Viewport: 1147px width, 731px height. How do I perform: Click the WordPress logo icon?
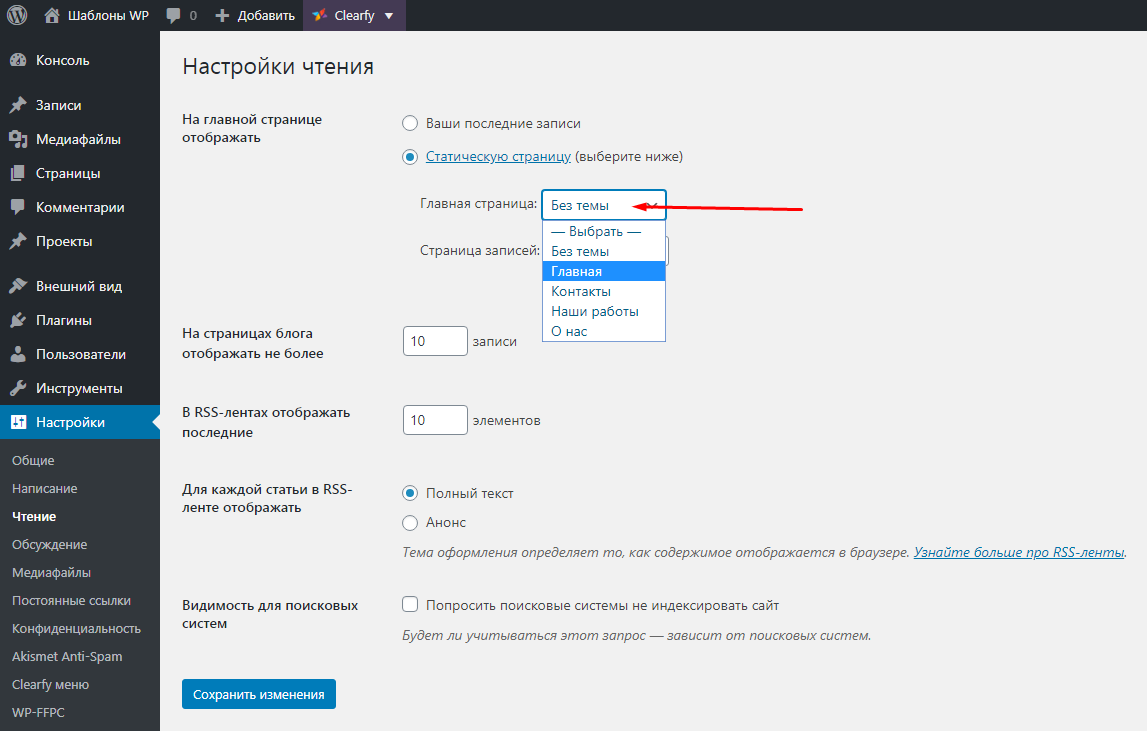pyautogui.click(x=17, y=15)
